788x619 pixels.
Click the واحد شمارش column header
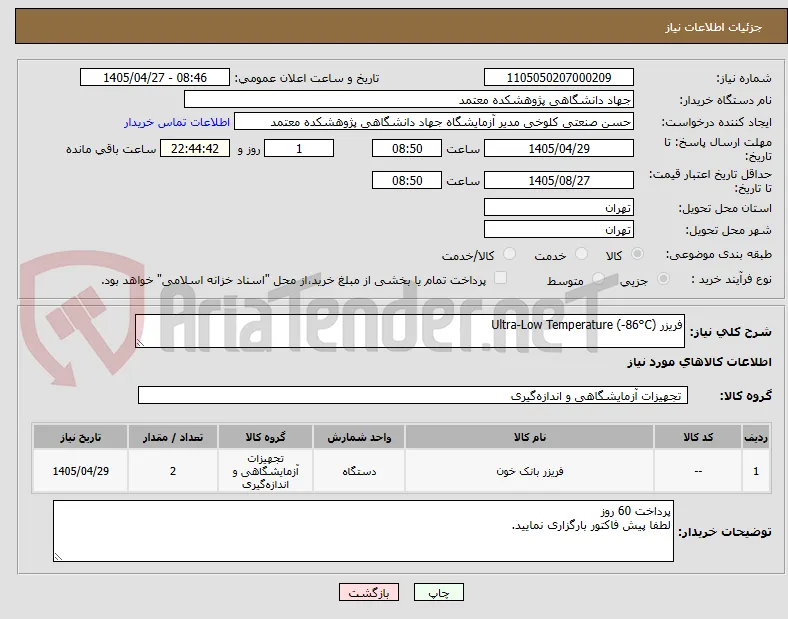[359, 437]
